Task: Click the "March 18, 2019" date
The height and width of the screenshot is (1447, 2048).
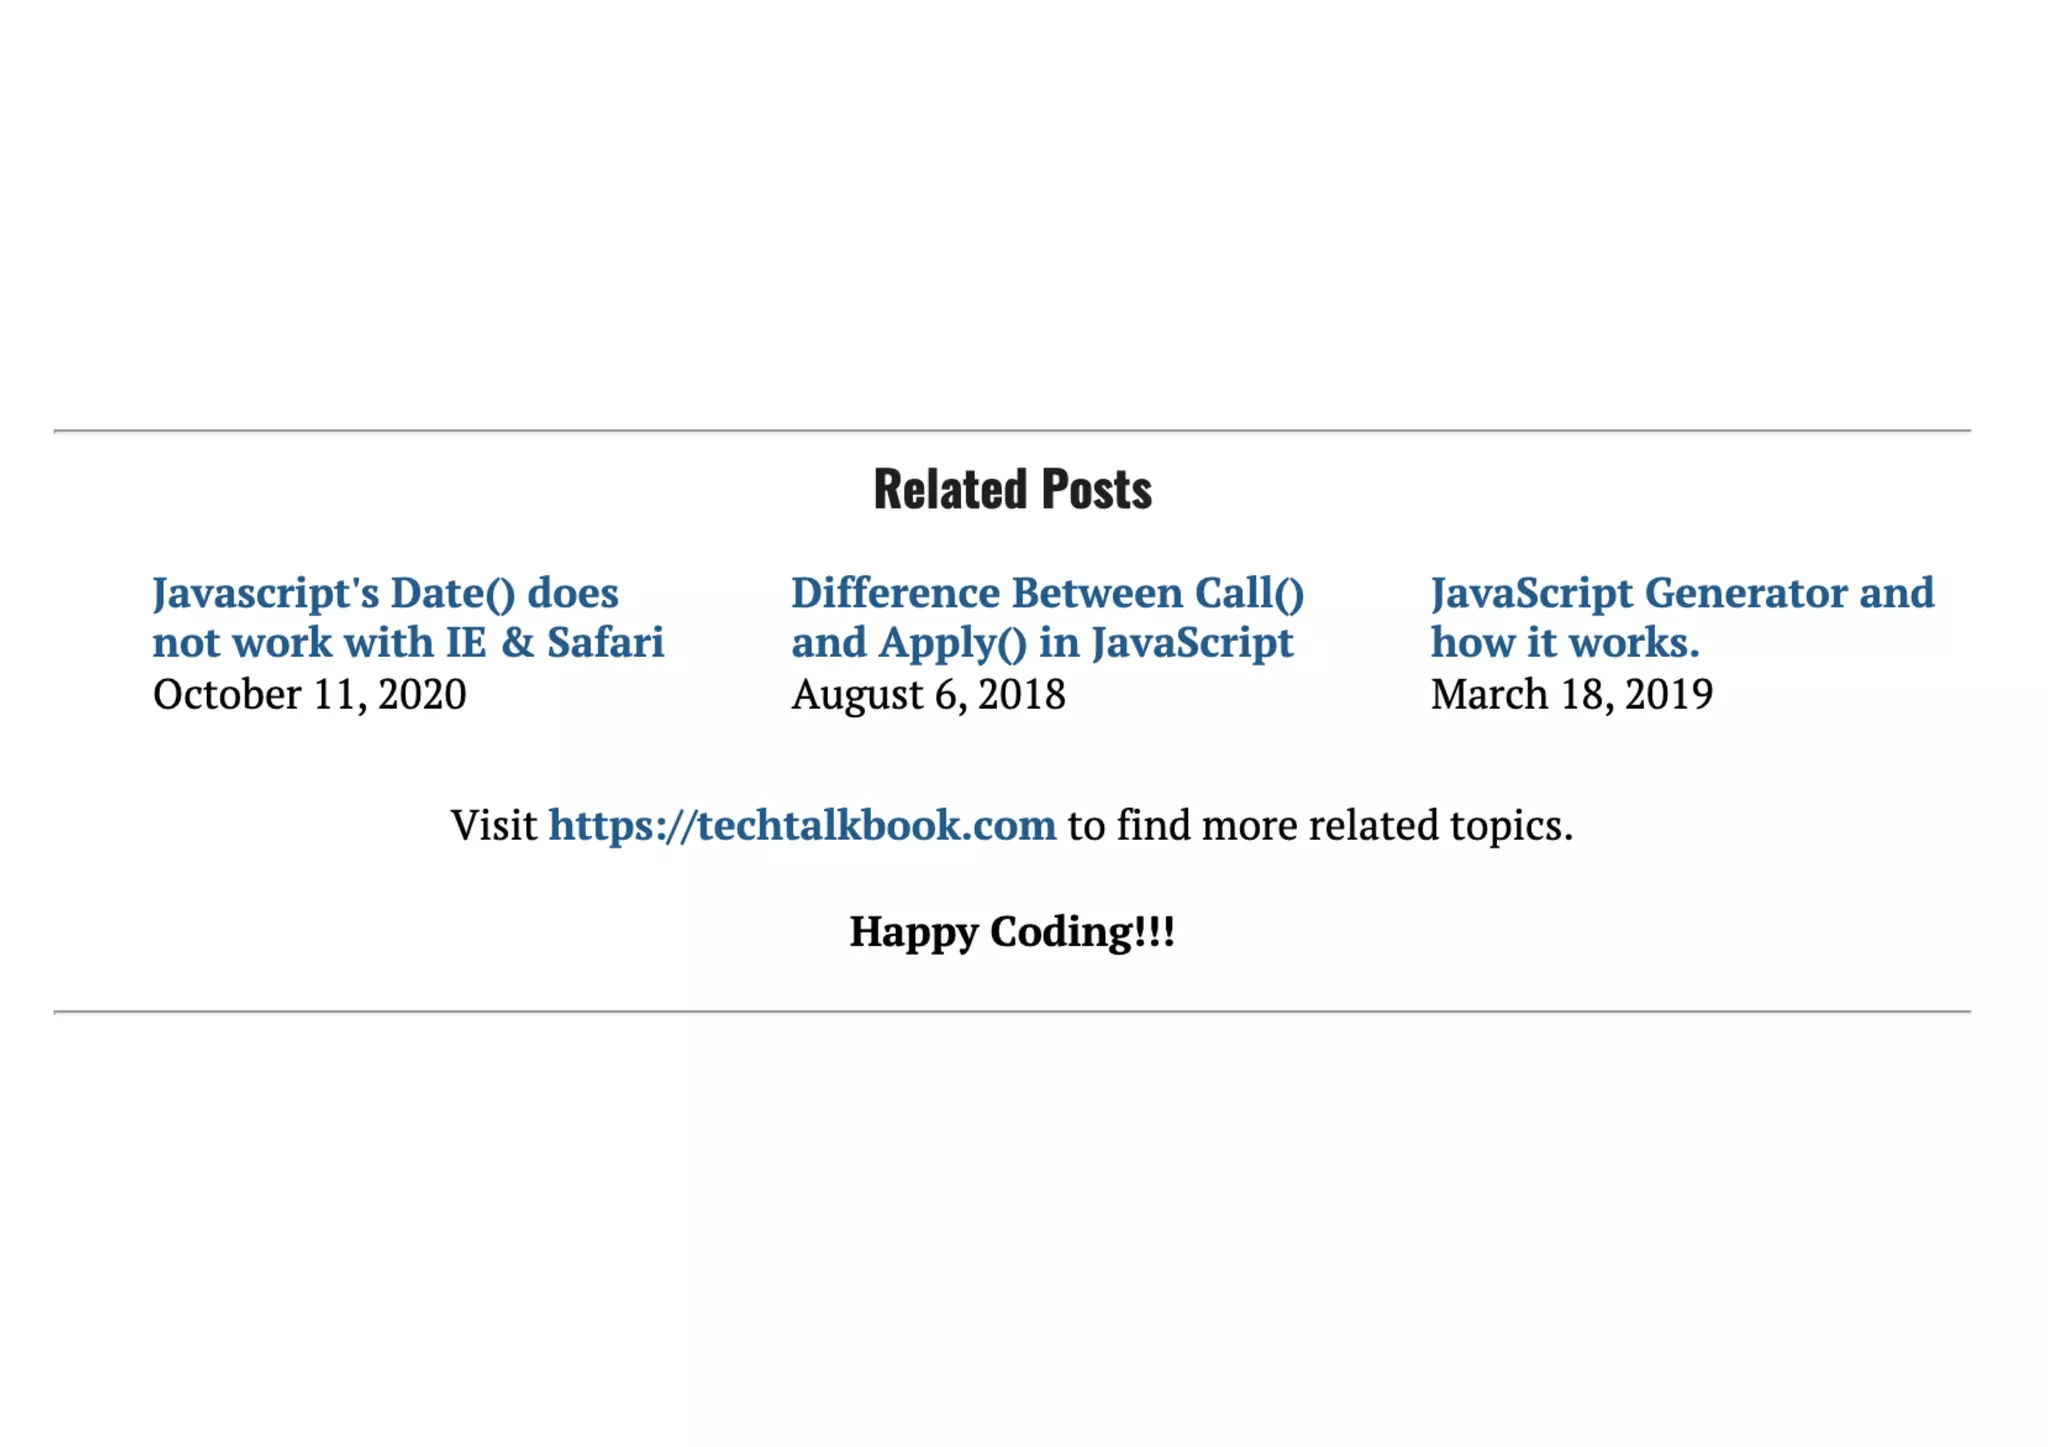Action: tap(1571, 695)
